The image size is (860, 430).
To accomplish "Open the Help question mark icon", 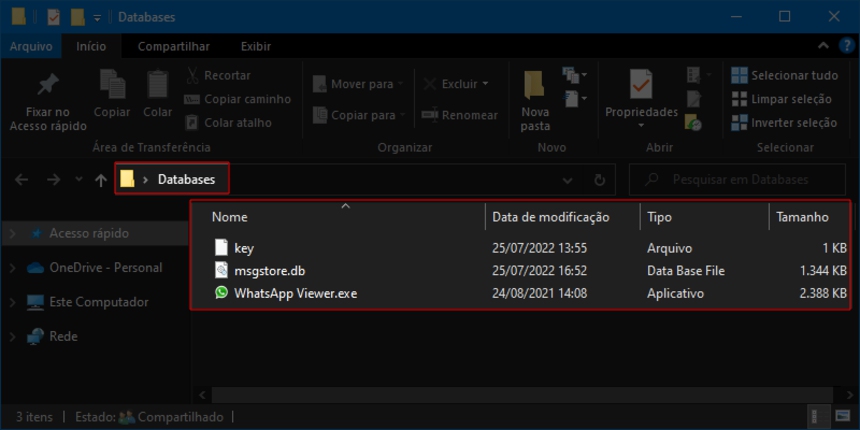I will pos(847,46).
